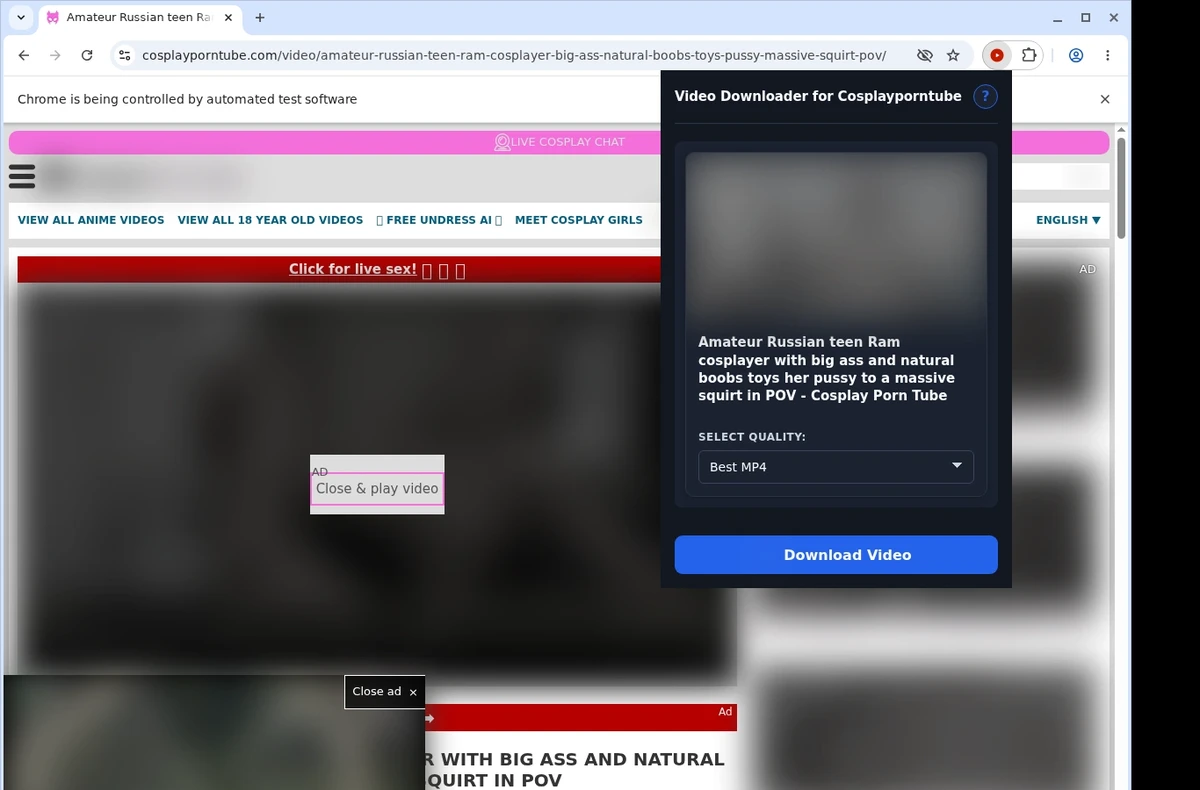Open the help question mark in downloader popup
This screenshot has width=1200, height=790.
(x=985, y=96)
